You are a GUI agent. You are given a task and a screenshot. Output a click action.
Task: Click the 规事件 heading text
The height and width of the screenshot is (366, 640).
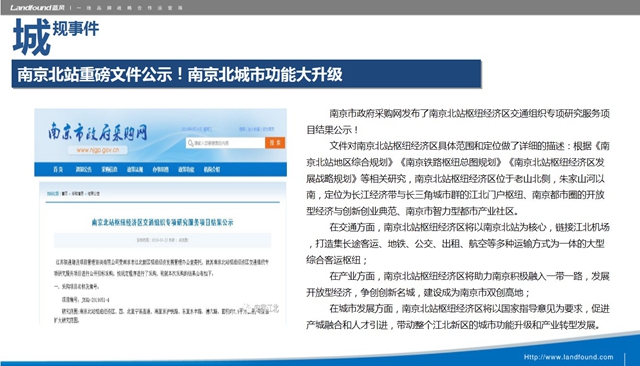76,29
